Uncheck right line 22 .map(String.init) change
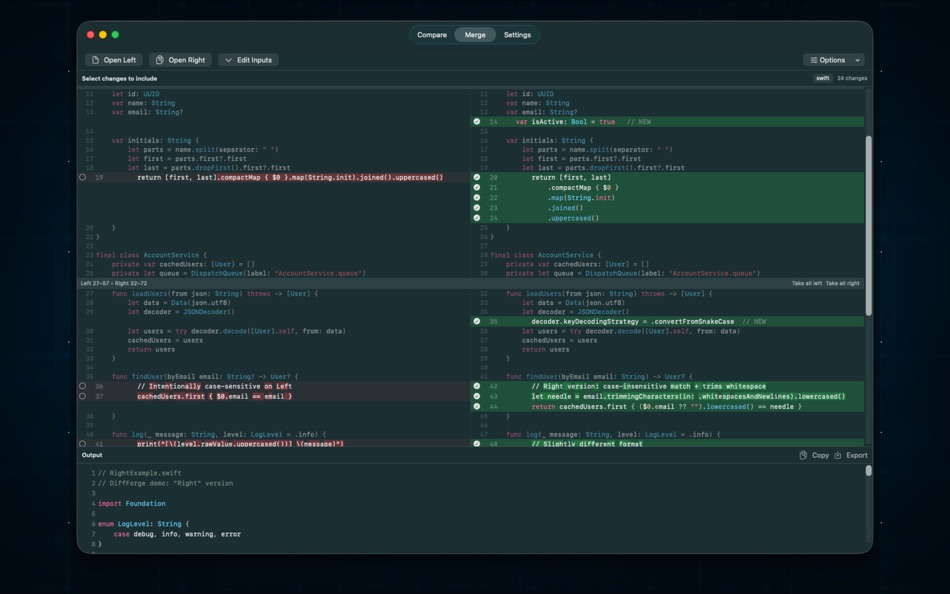Viewport: 950px width, 594px height. coord(477,198)
